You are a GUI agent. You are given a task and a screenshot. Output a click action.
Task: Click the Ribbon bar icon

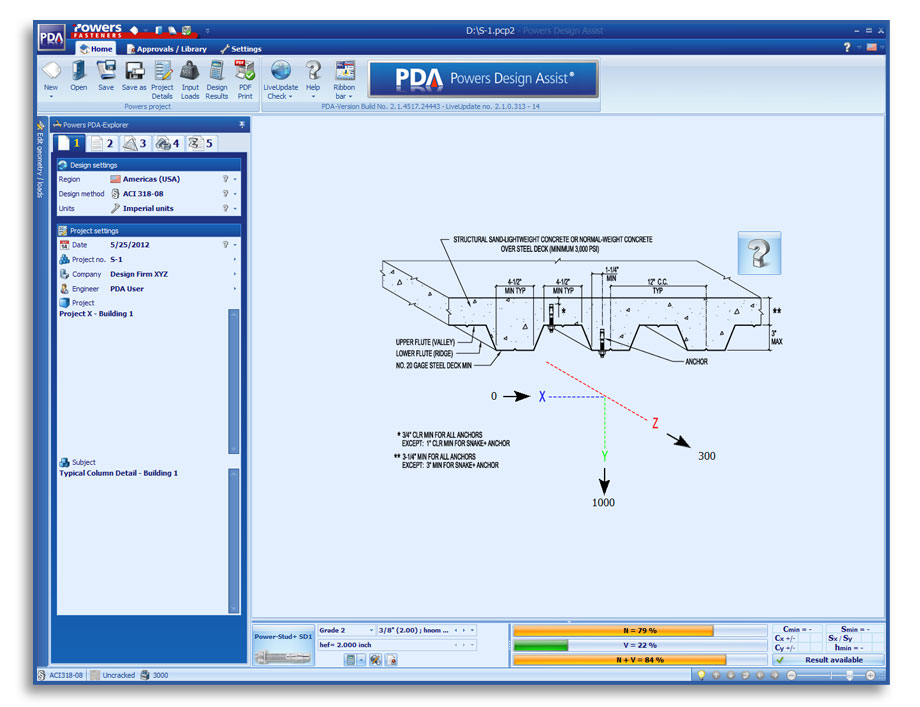coord(344,72)
